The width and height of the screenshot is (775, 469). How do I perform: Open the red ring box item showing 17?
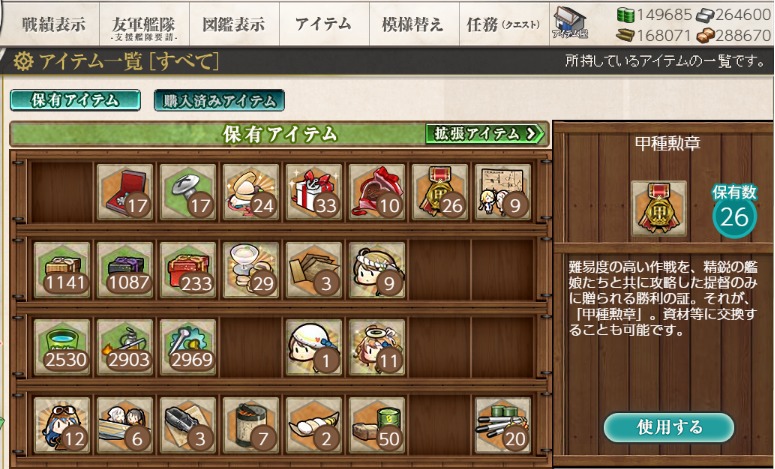(x=125, y=192)
